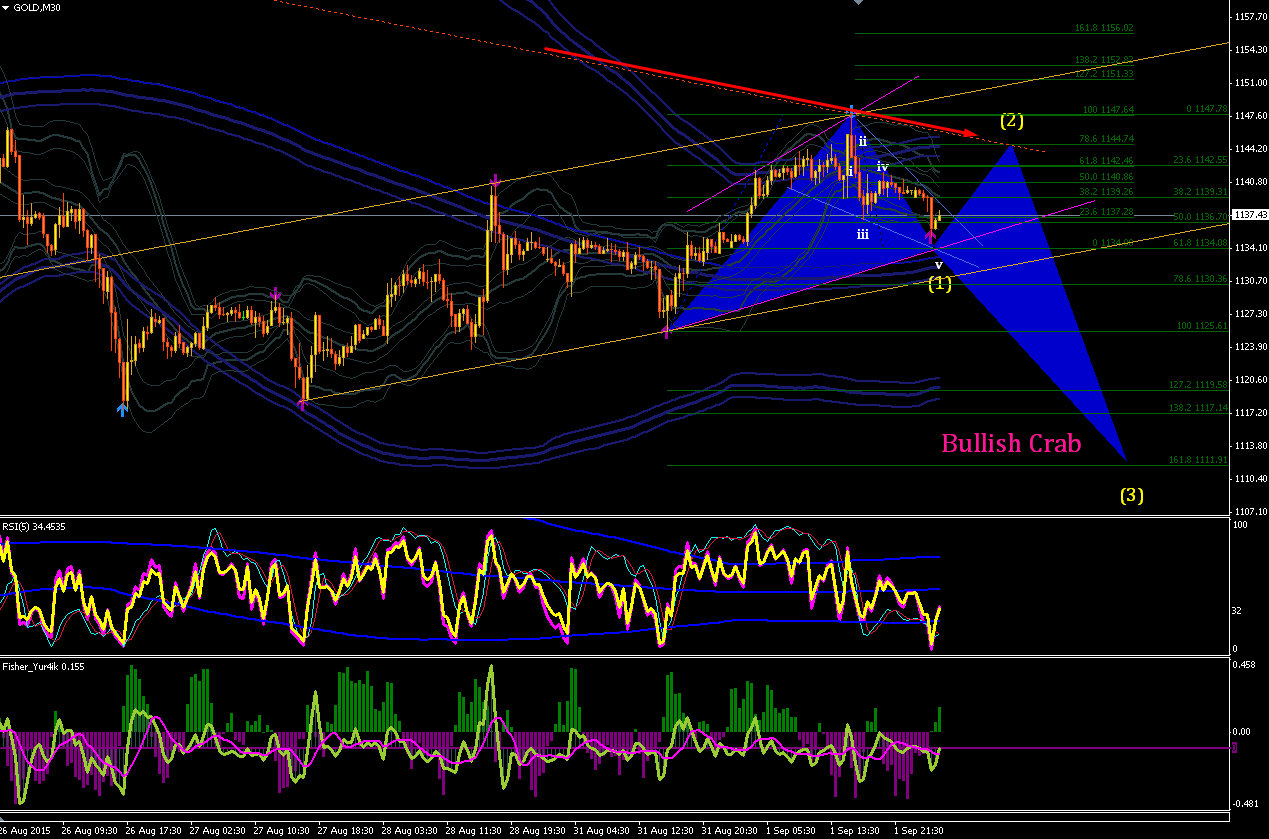
Task: Click Fibonacci level 23.6 1137.28
Action: [1107, 212]
